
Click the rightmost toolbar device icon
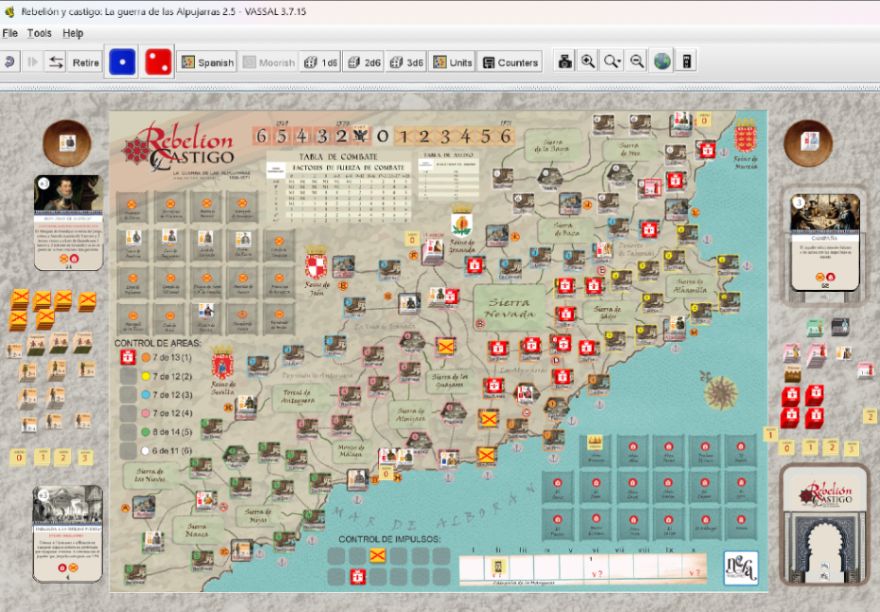(x=686, y=61)
